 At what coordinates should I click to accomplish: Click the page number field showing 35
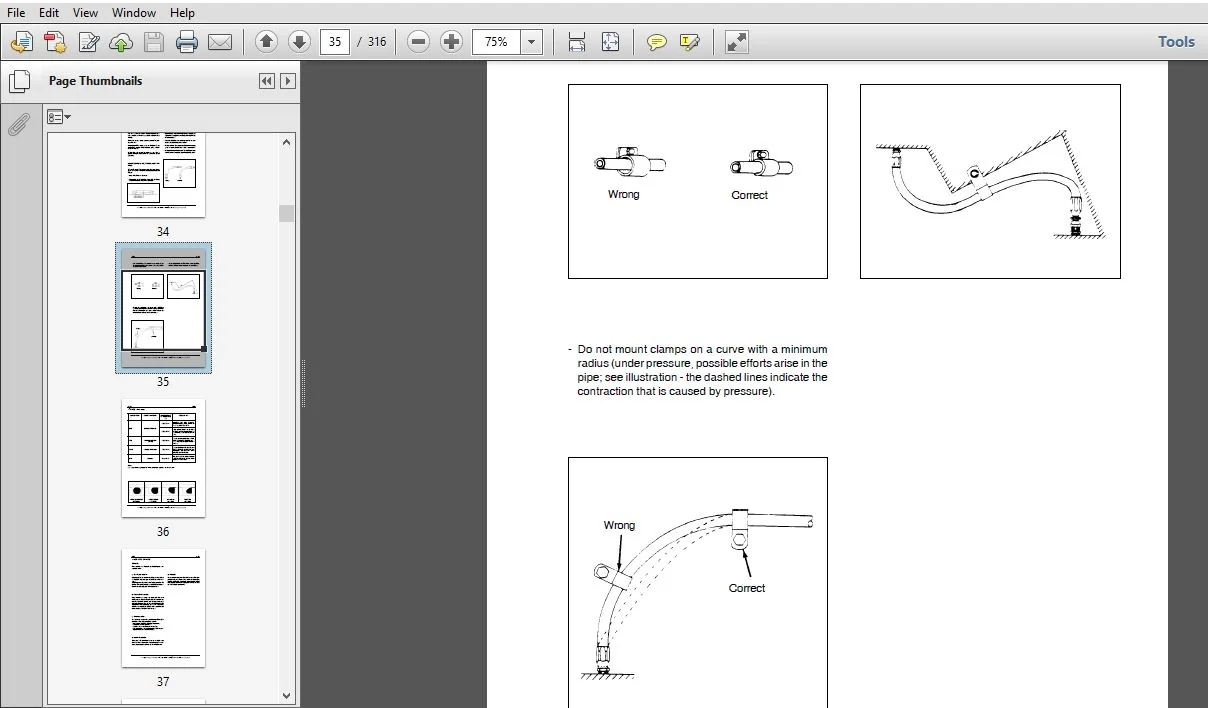[335, 42]
